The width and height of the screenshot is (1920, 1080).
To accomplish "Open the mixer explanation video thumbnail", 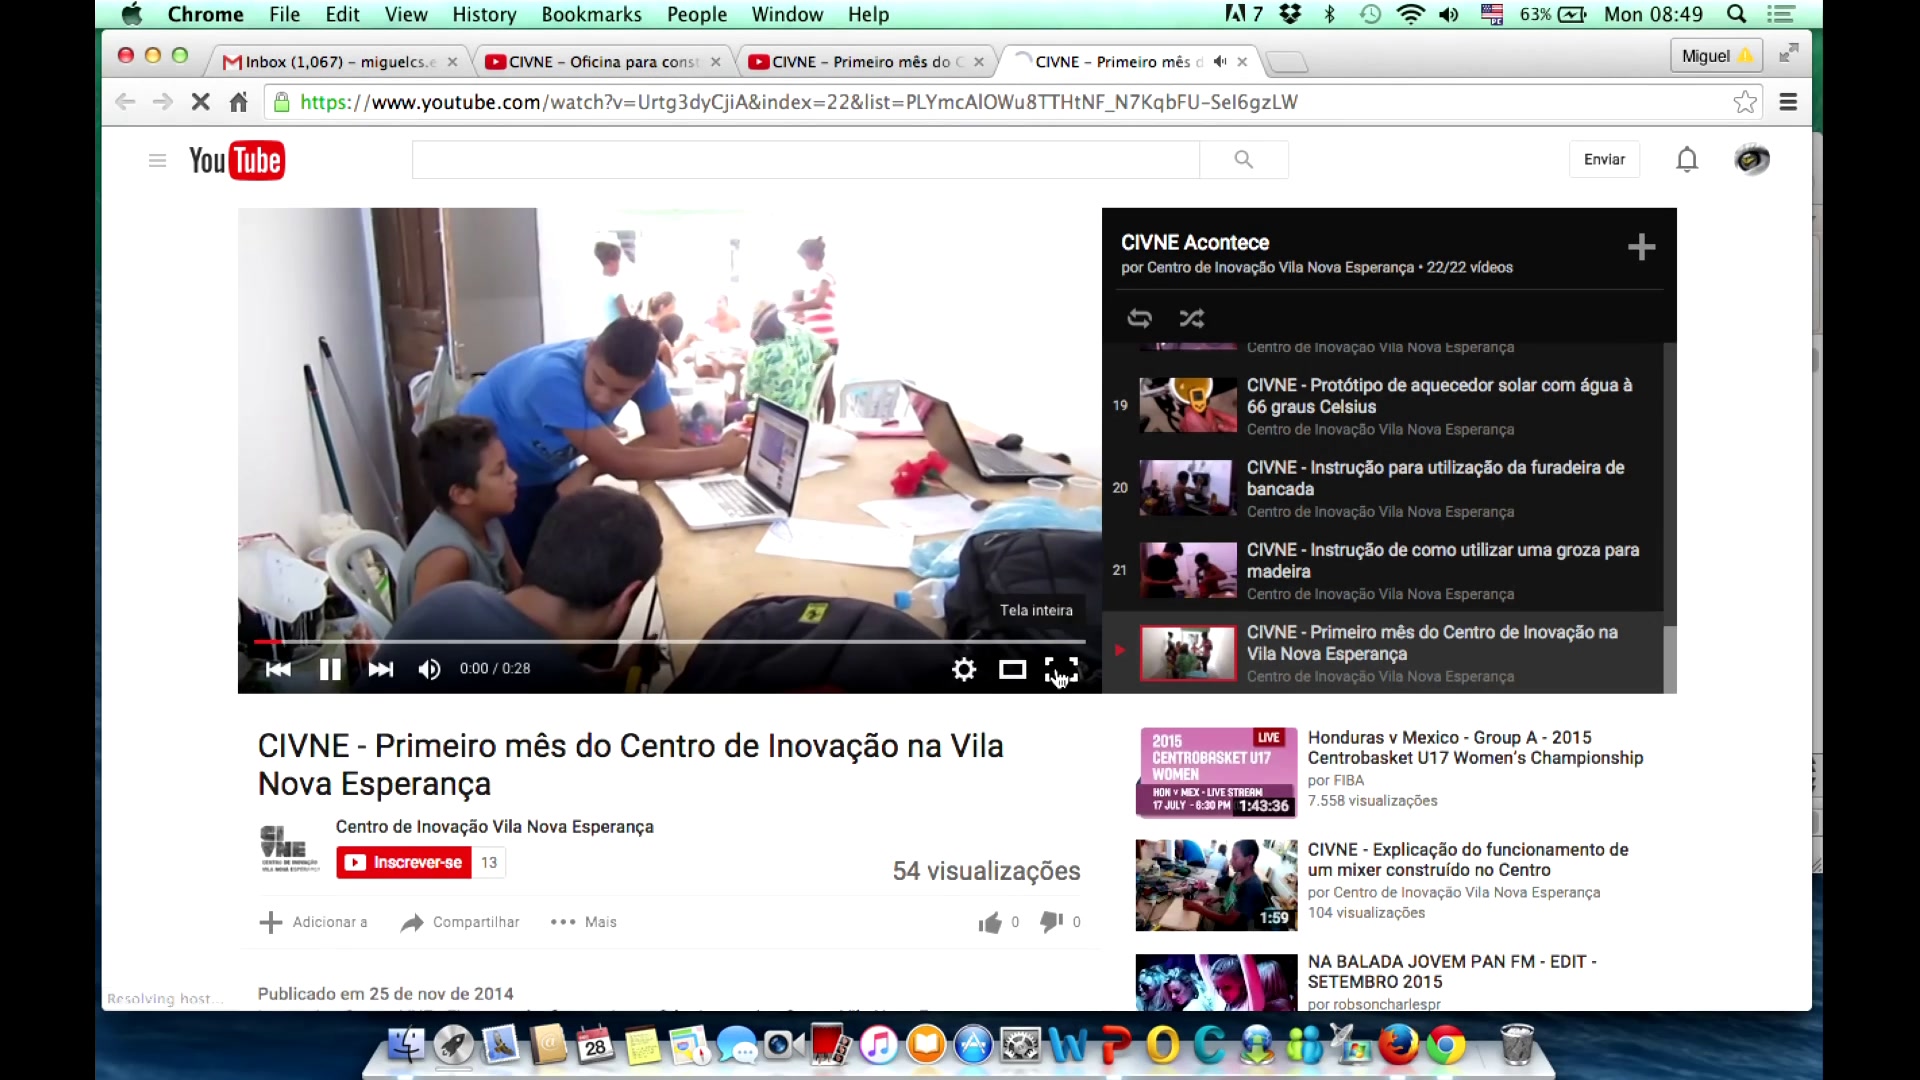I will coord(1216,885).
